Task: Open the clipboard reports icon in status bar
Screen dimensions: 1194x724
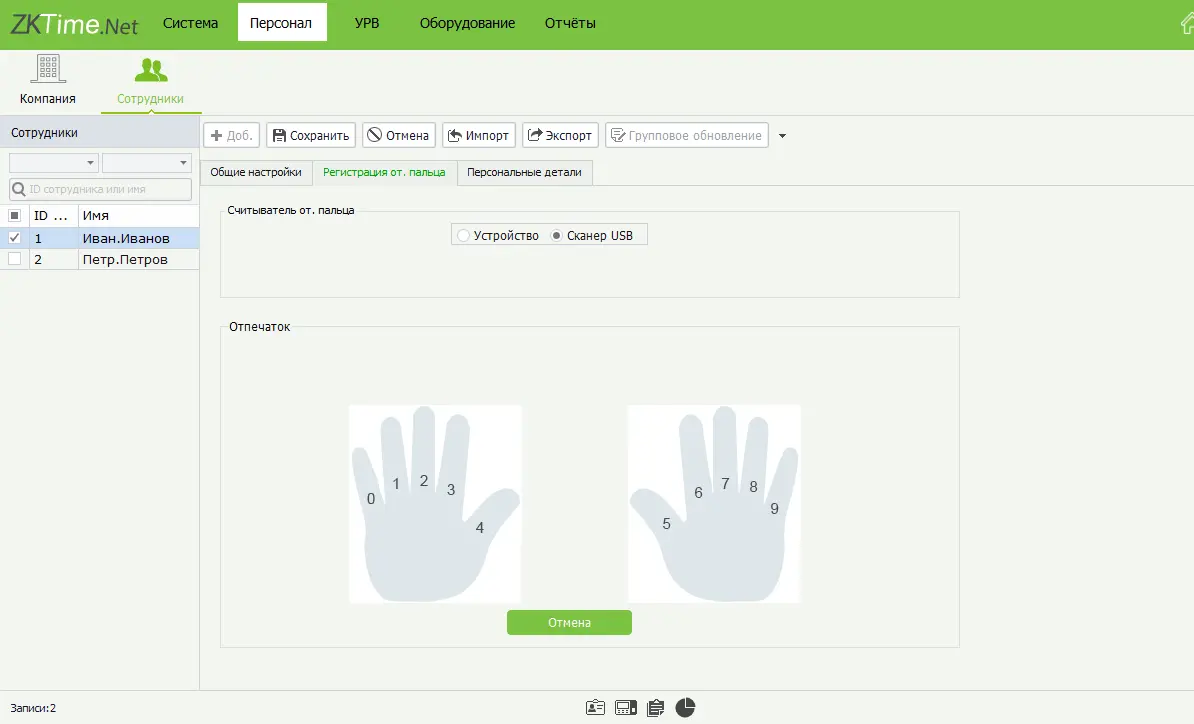Action: [655, 708]
